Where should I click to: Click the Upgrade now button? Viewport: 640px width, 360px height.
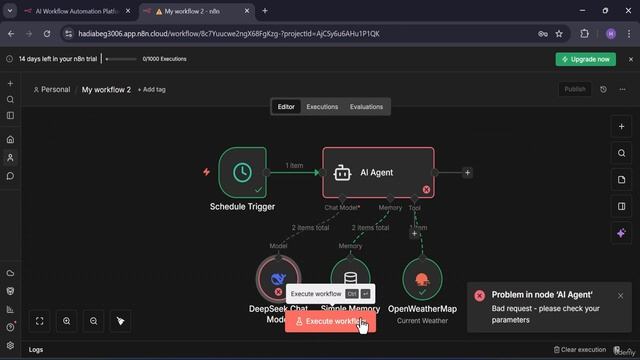pos(585,59)
